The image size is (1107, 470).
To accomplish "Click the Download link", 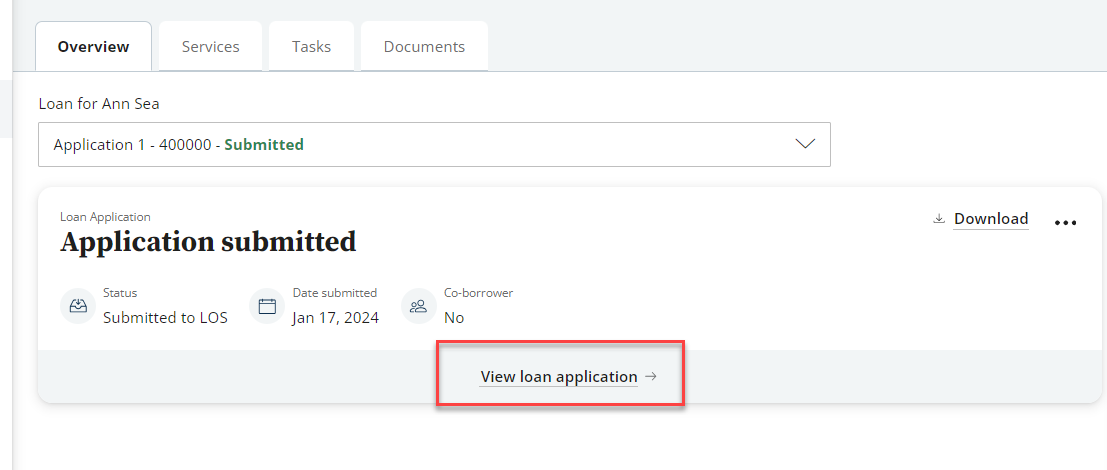I will 991,219.
